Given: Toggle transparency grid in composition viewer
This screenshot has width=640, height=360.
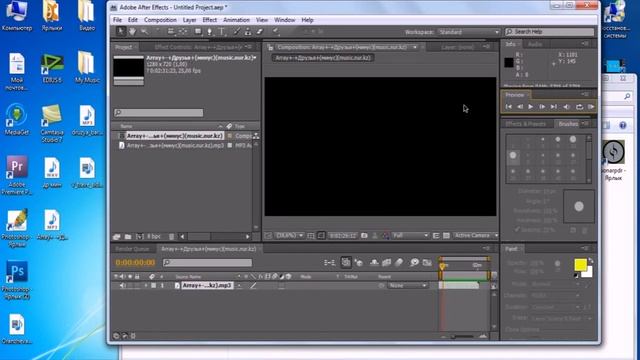Looking at the screenshot, I should point(446,236).
